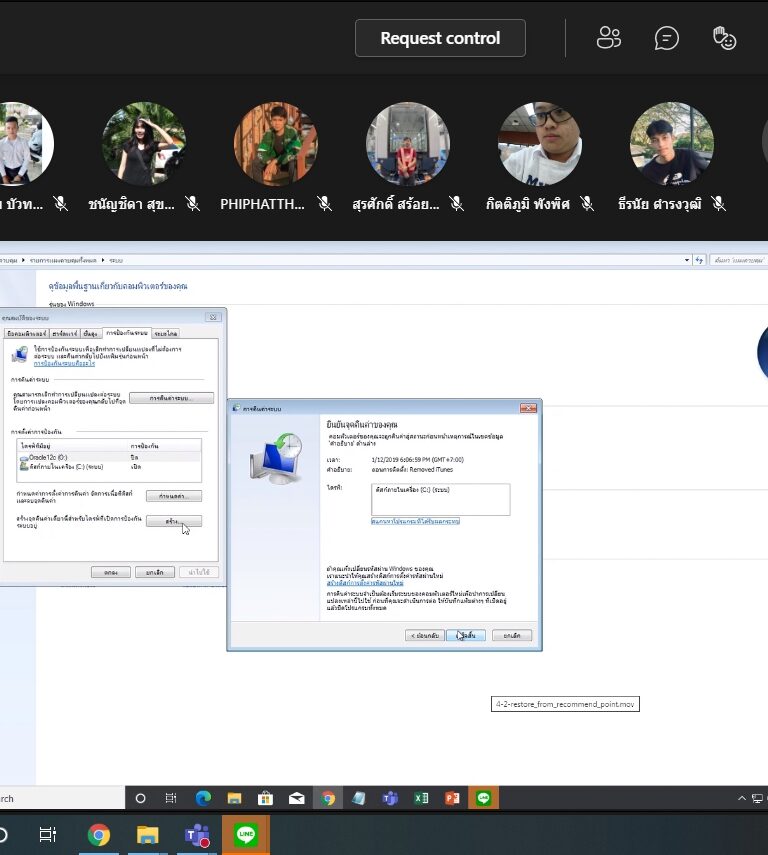Open Chrome on the shared taskbar
This screenshot has width=768, height=855.
(x=328, y=798)
